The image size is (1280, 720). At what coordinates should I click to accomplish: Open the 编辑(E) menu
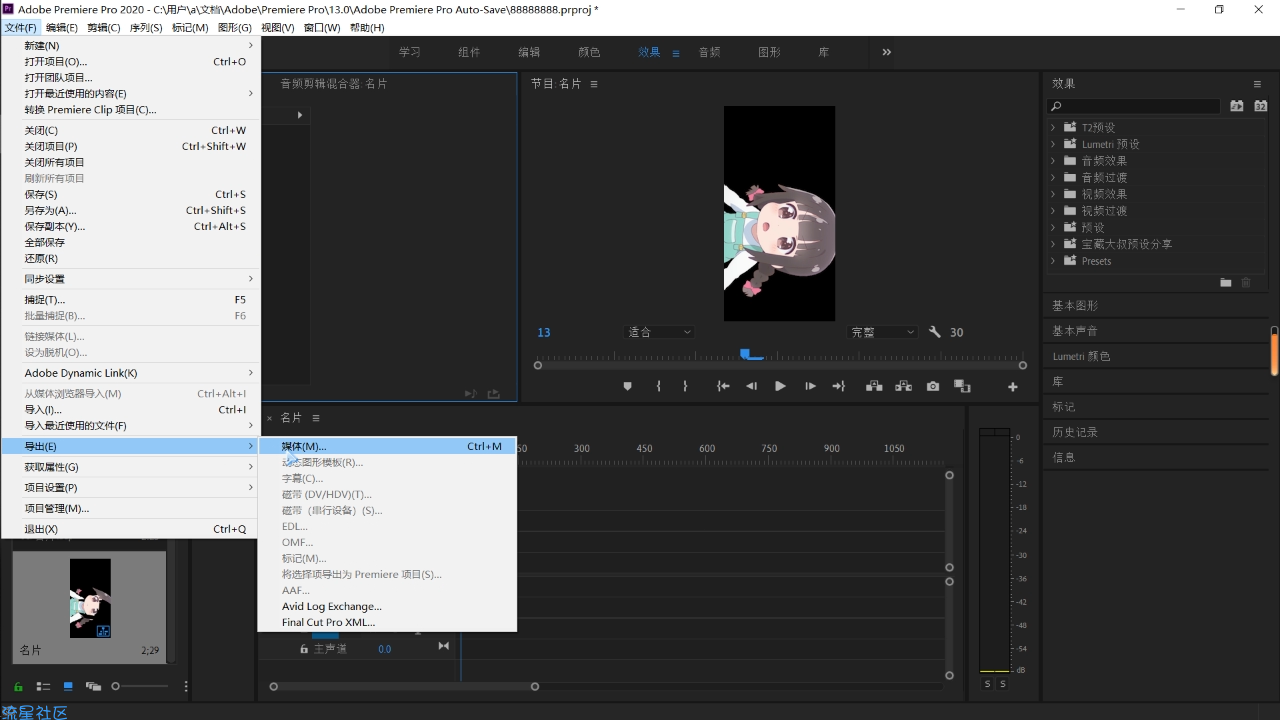click(x=62, y=28)
